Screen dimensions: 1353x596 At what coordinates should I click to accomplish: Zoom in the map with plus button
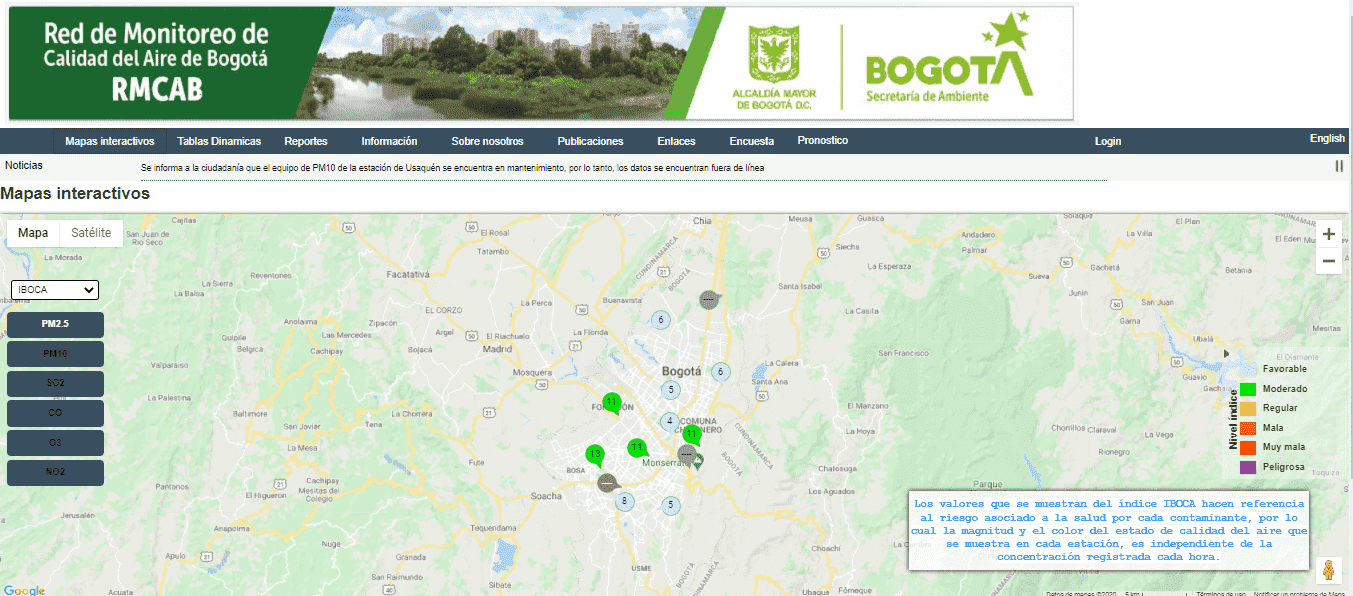[1328, 235]
